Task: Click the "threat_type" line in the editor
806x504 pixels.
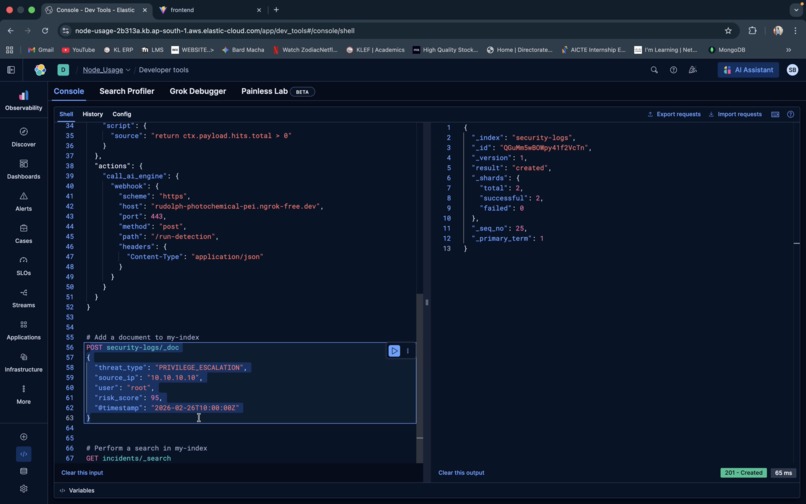Action: point(171,368)
